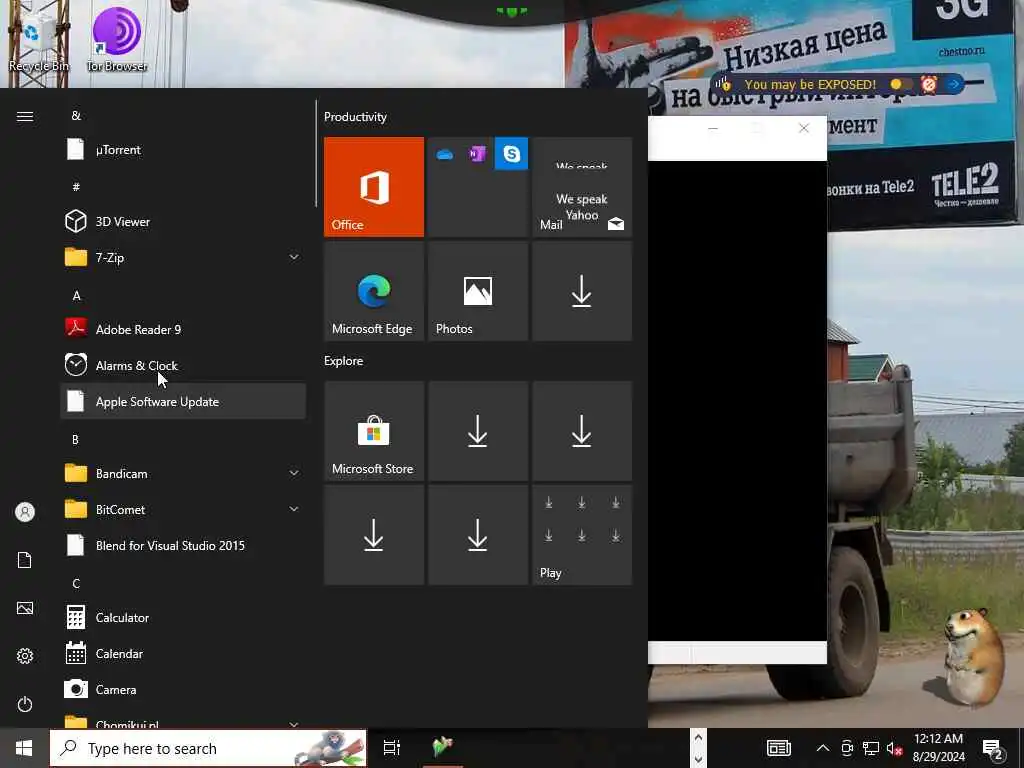Click the Start menu hamburger expand icon
This screenshot has height=768, width=1024.
(x=25, y=116)
